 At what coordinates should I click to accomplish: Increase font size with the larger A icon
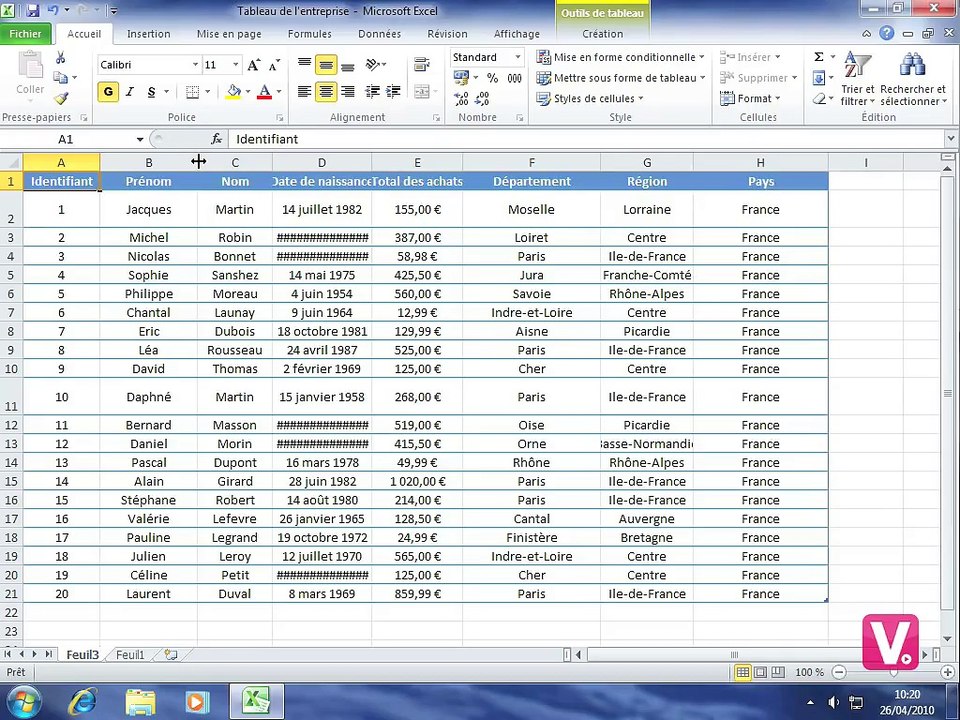(x=253, y=65)
